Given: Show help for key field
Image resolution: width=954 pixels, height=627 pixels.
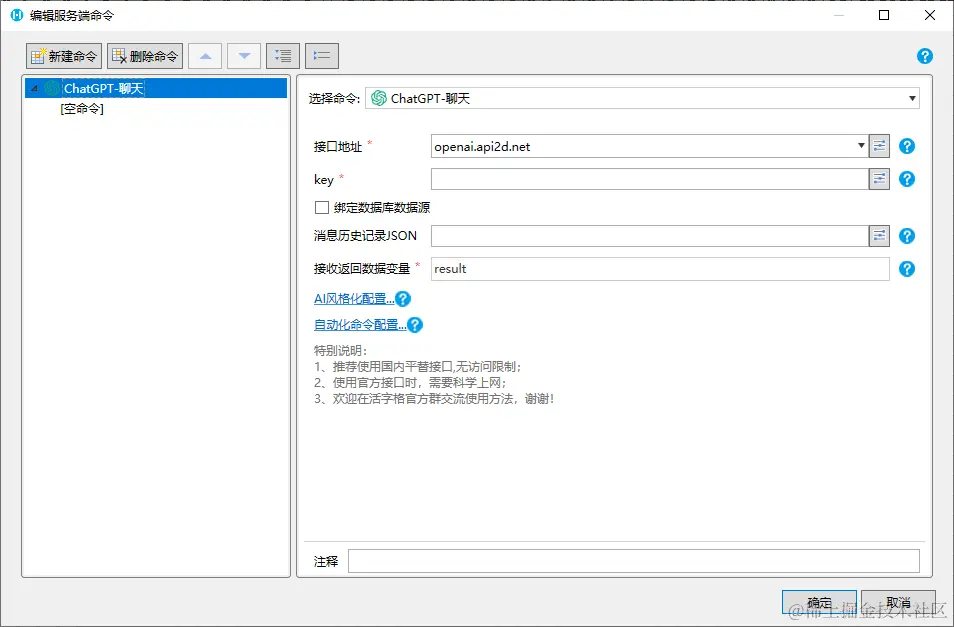Looking at the screenshot, I should coord(907,179).
